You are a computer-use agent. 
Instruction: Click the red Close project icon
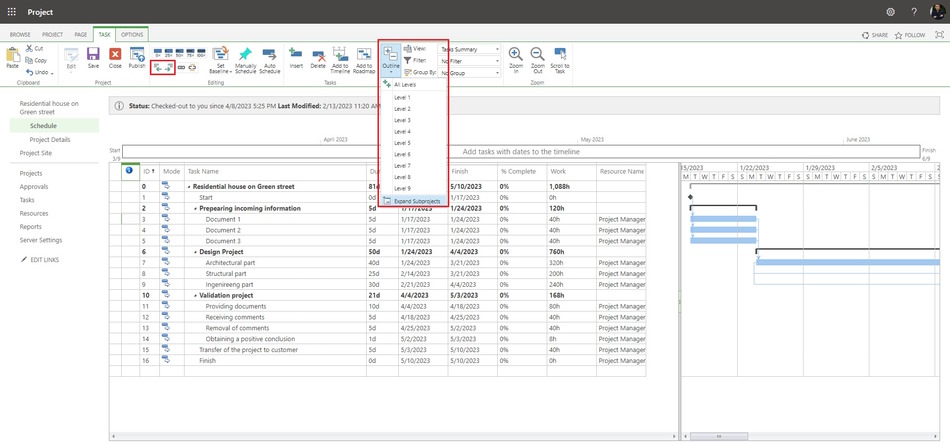click(115, 54)
